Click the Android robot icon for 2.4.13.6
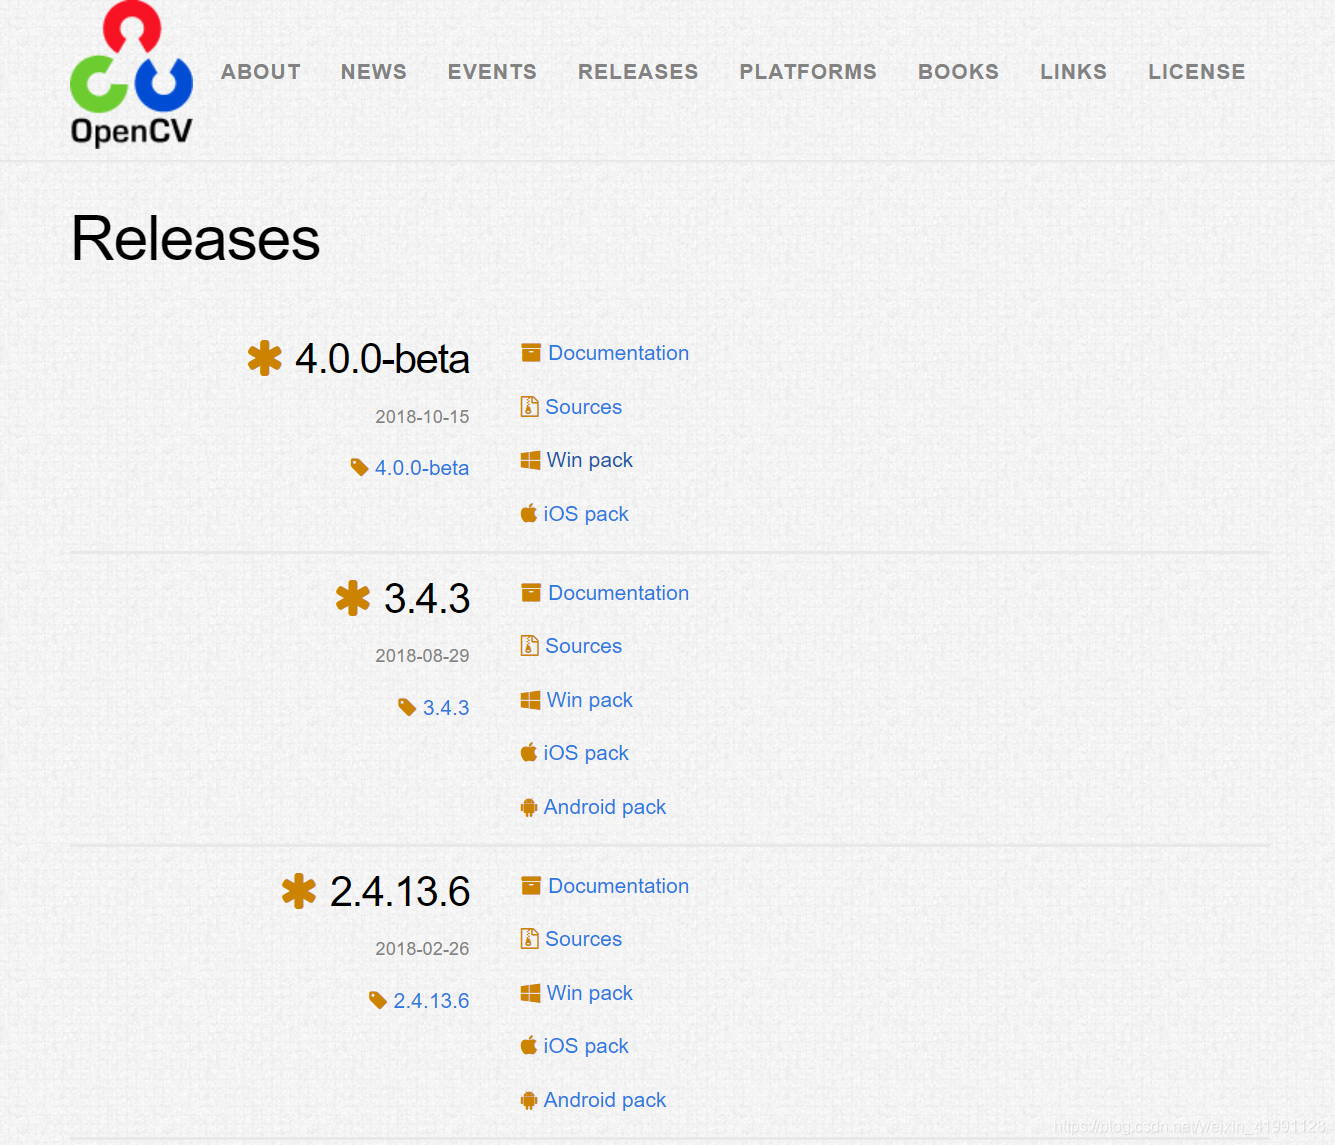 point(529,1100)
